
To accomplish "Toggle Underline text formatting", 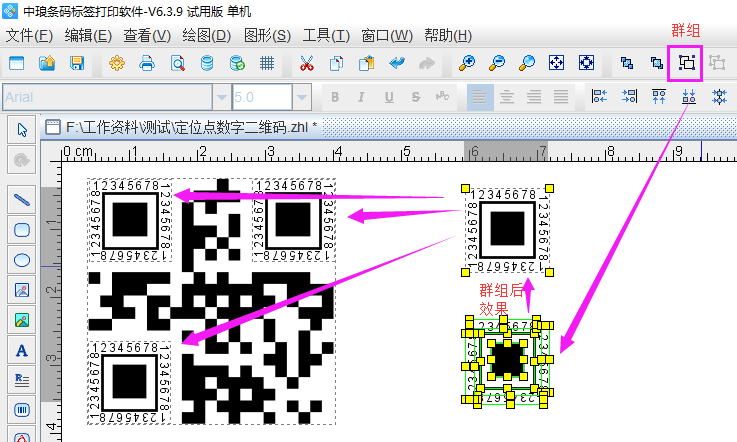I will click(x=387, y=97).
